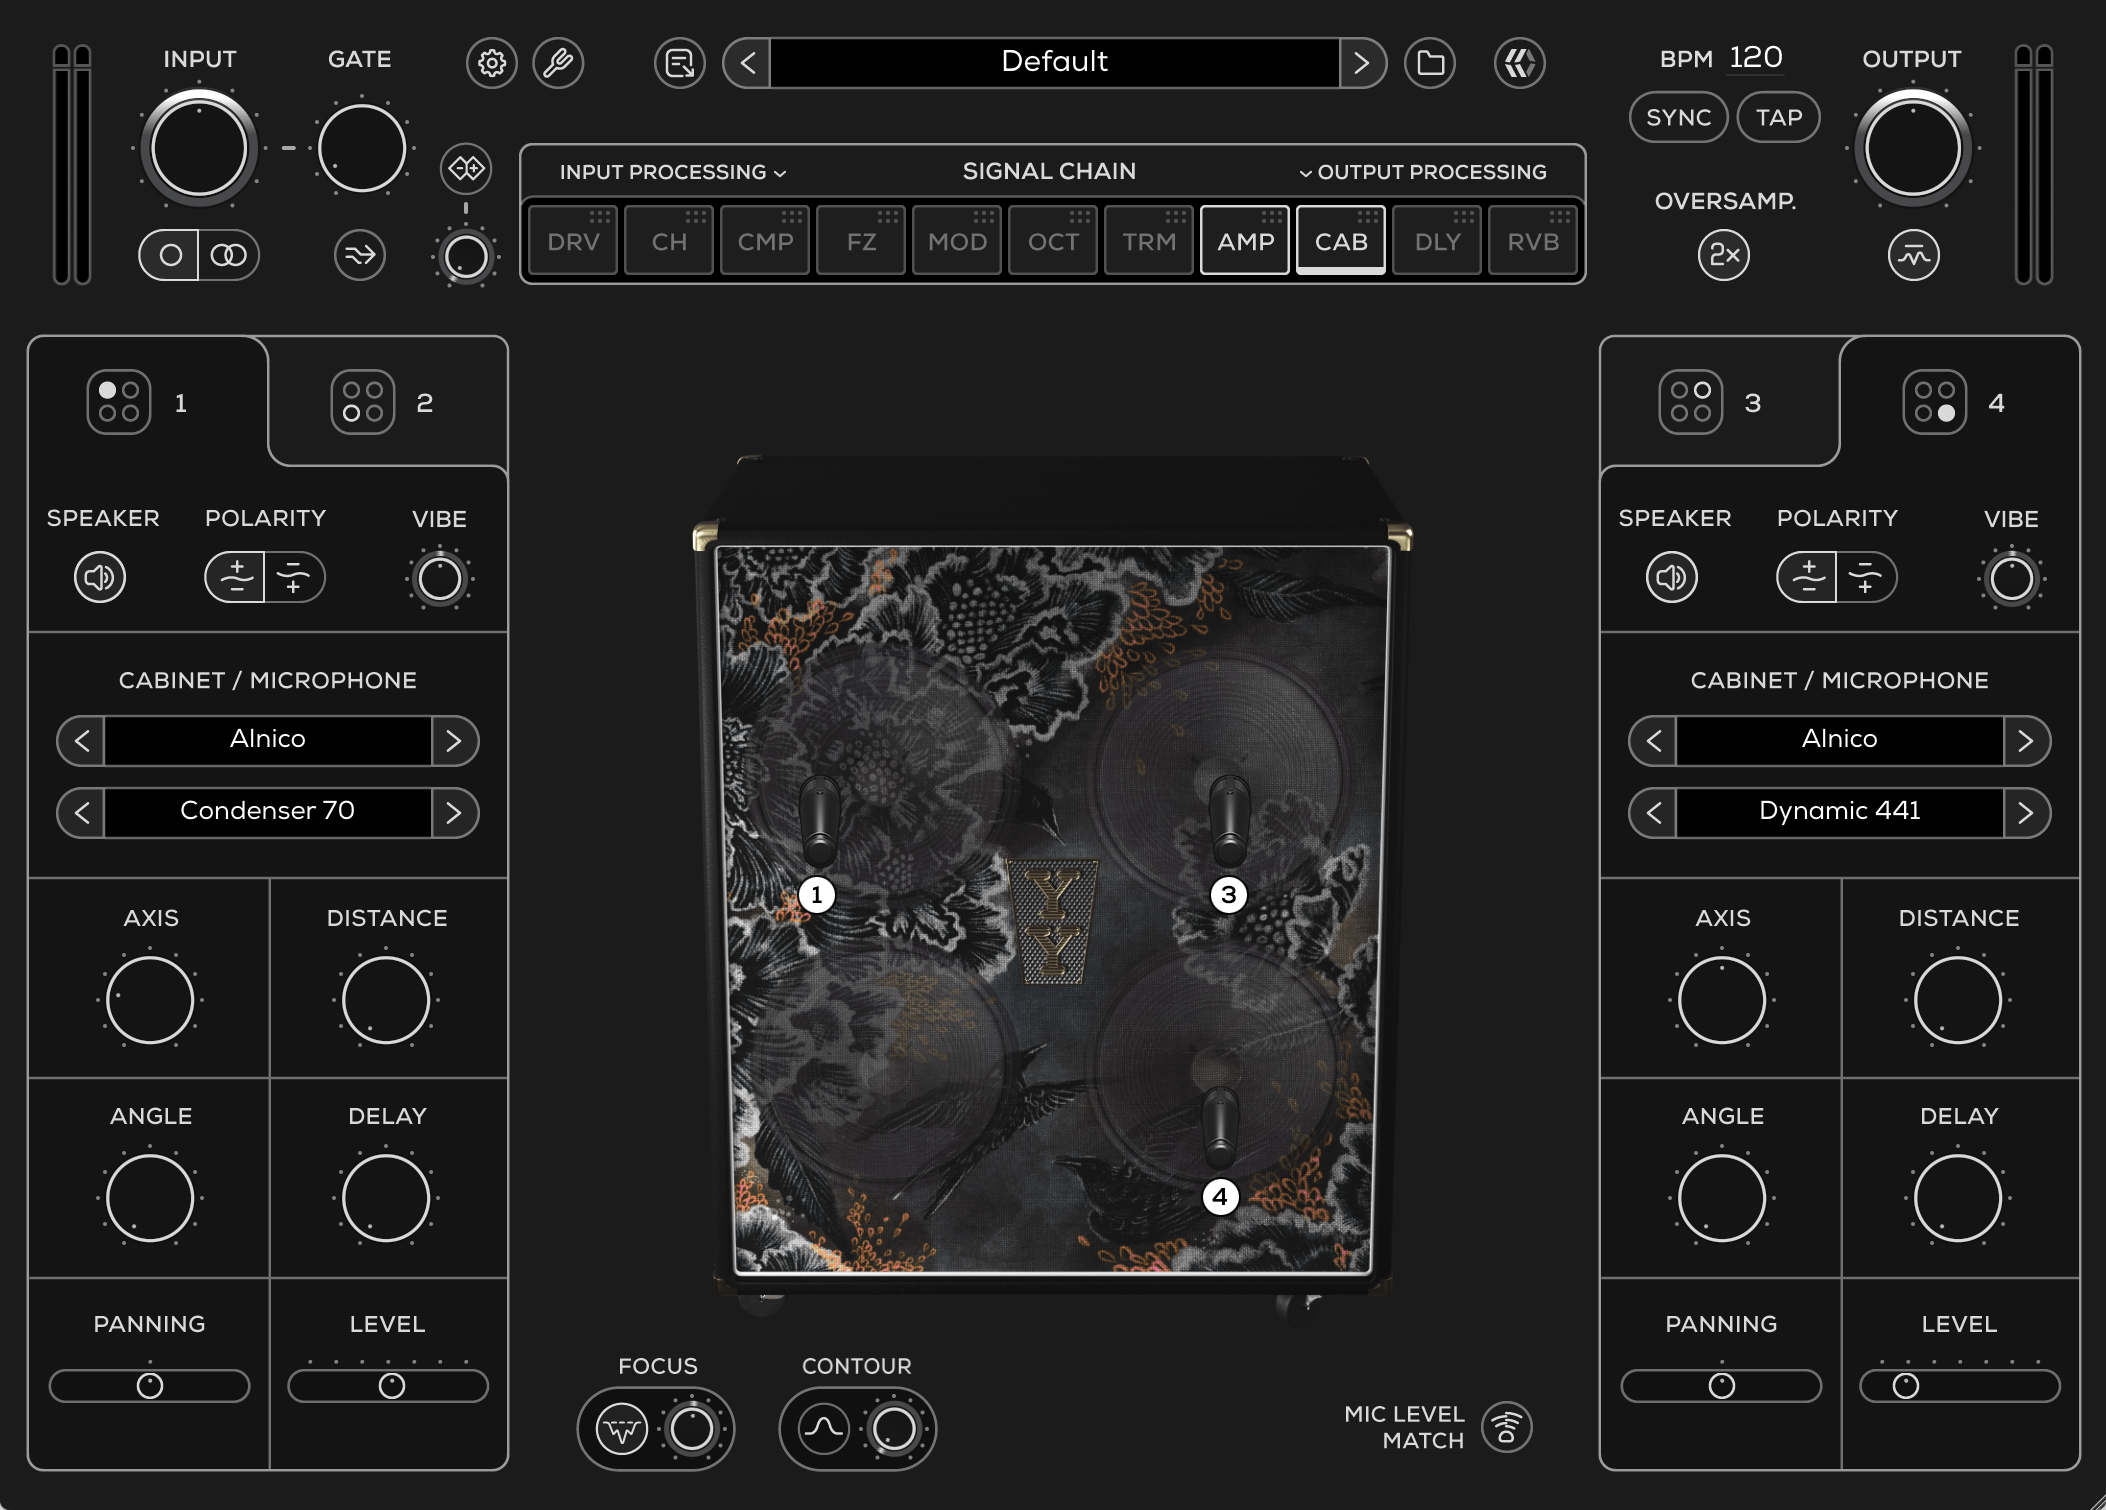Select mic marker 4 on cabinet

pos(1220,1197)
